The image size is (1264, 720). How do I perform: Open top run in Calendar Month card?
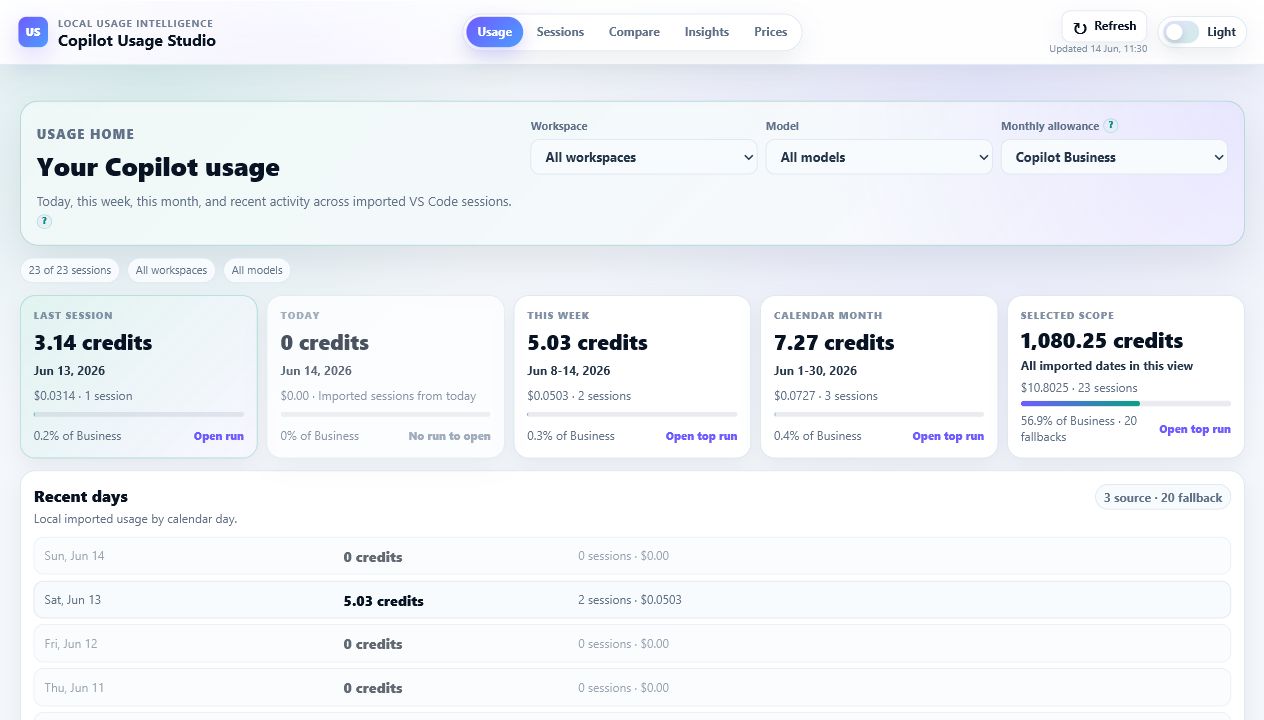[948, 436]
